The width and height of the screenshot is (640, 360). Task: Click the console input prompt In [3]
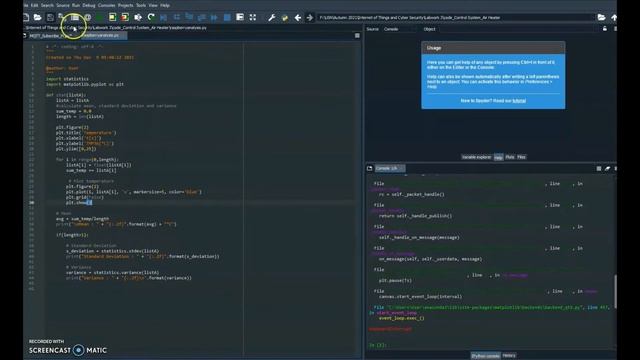[x=378, y=345]
